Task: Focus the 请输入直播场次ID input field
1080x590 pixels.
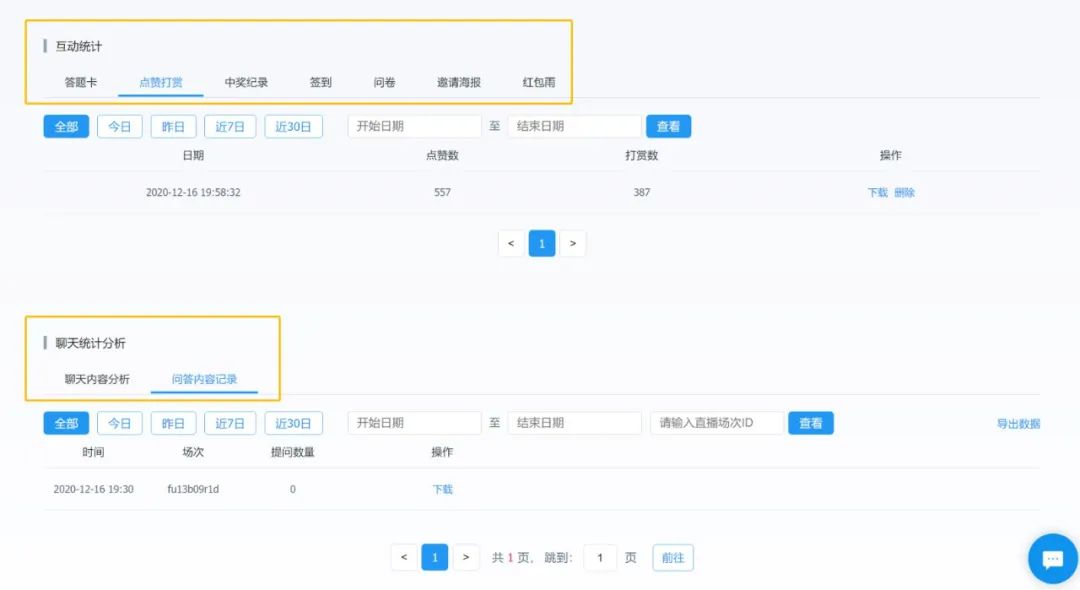Action: (x=716, y=423)
